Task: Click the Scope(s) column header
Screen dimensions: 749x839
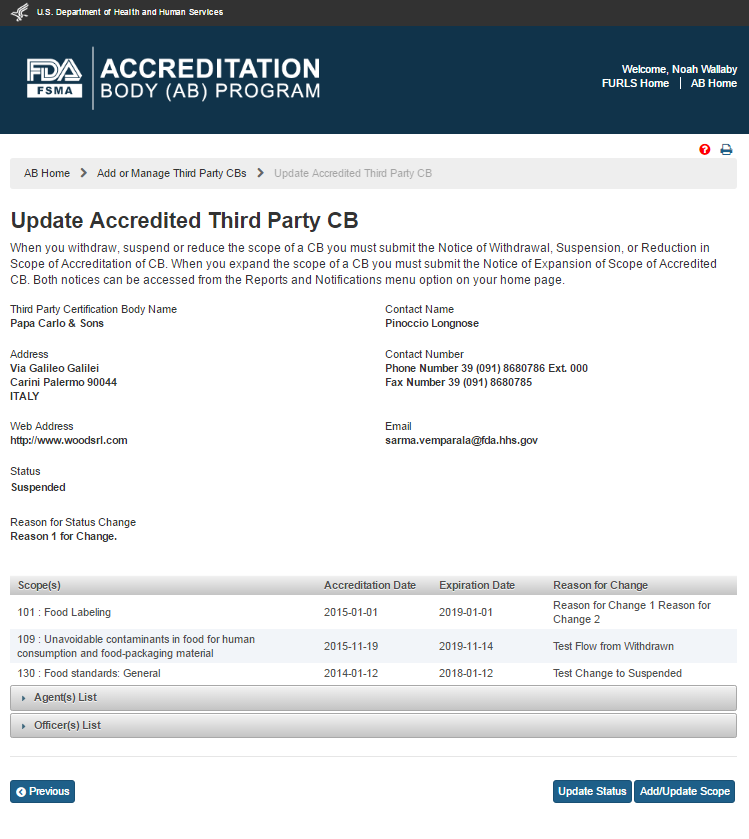Action: pyautogui.click(x=39, y=585)
